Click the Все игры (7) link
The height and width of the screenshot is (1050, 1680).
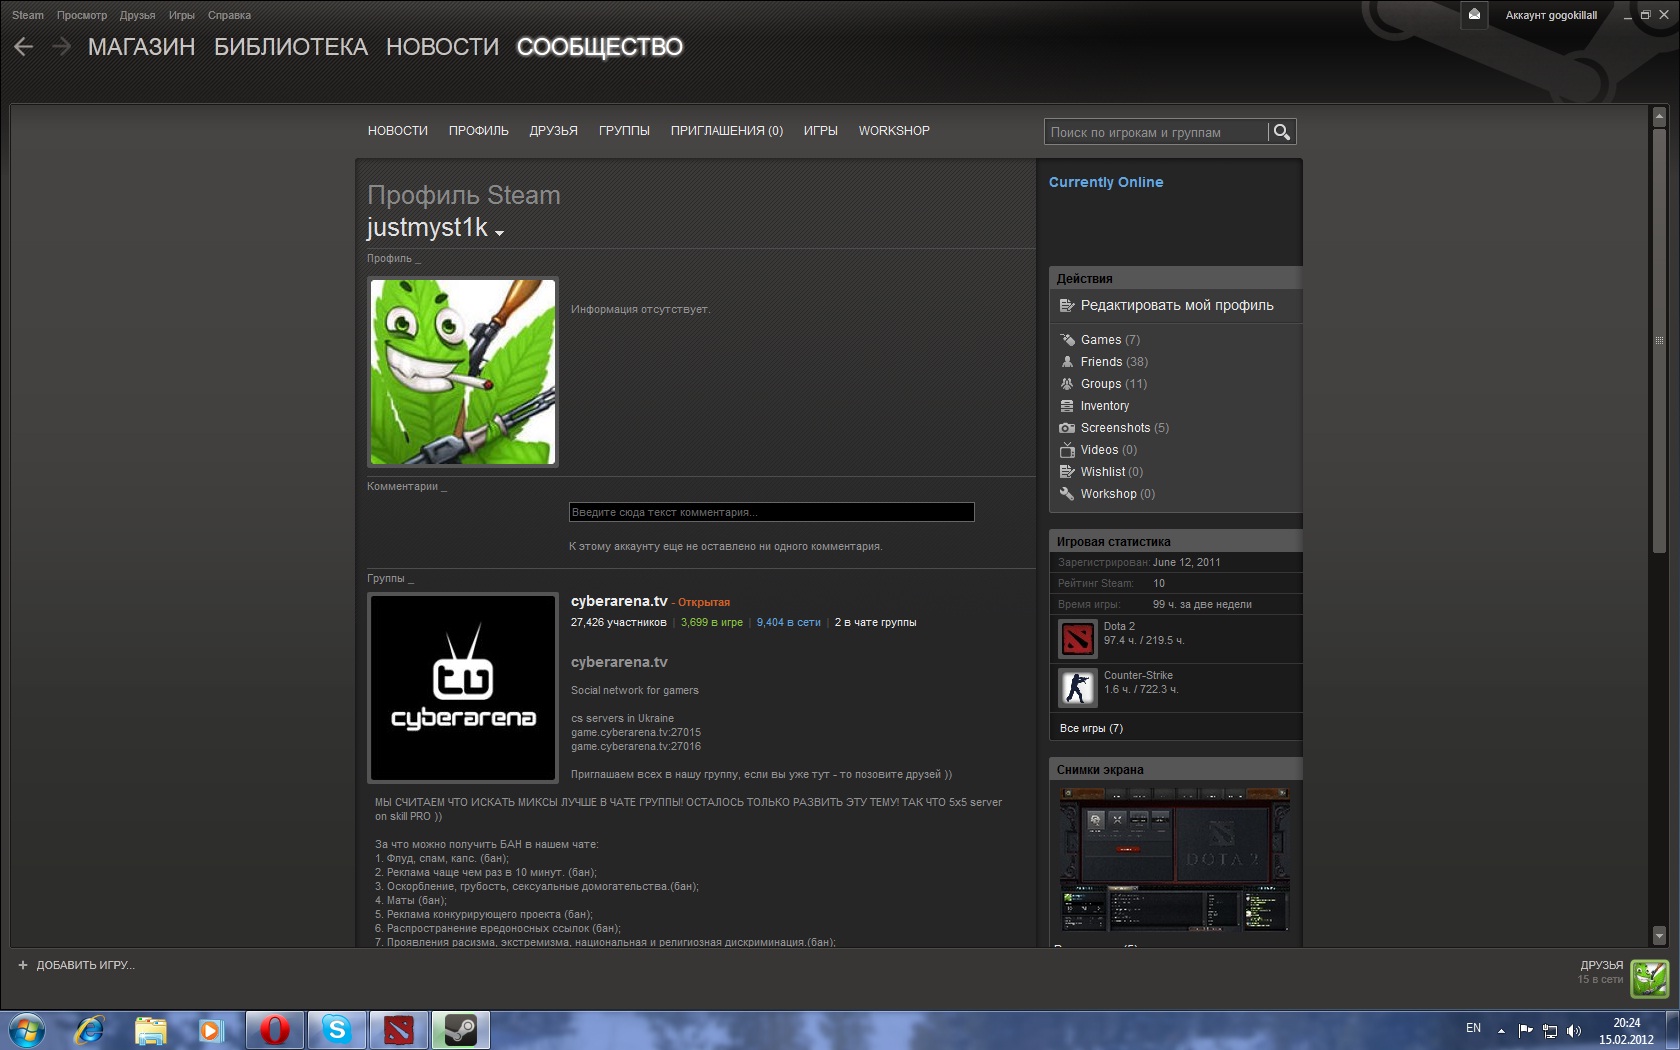pos(1091,728)
